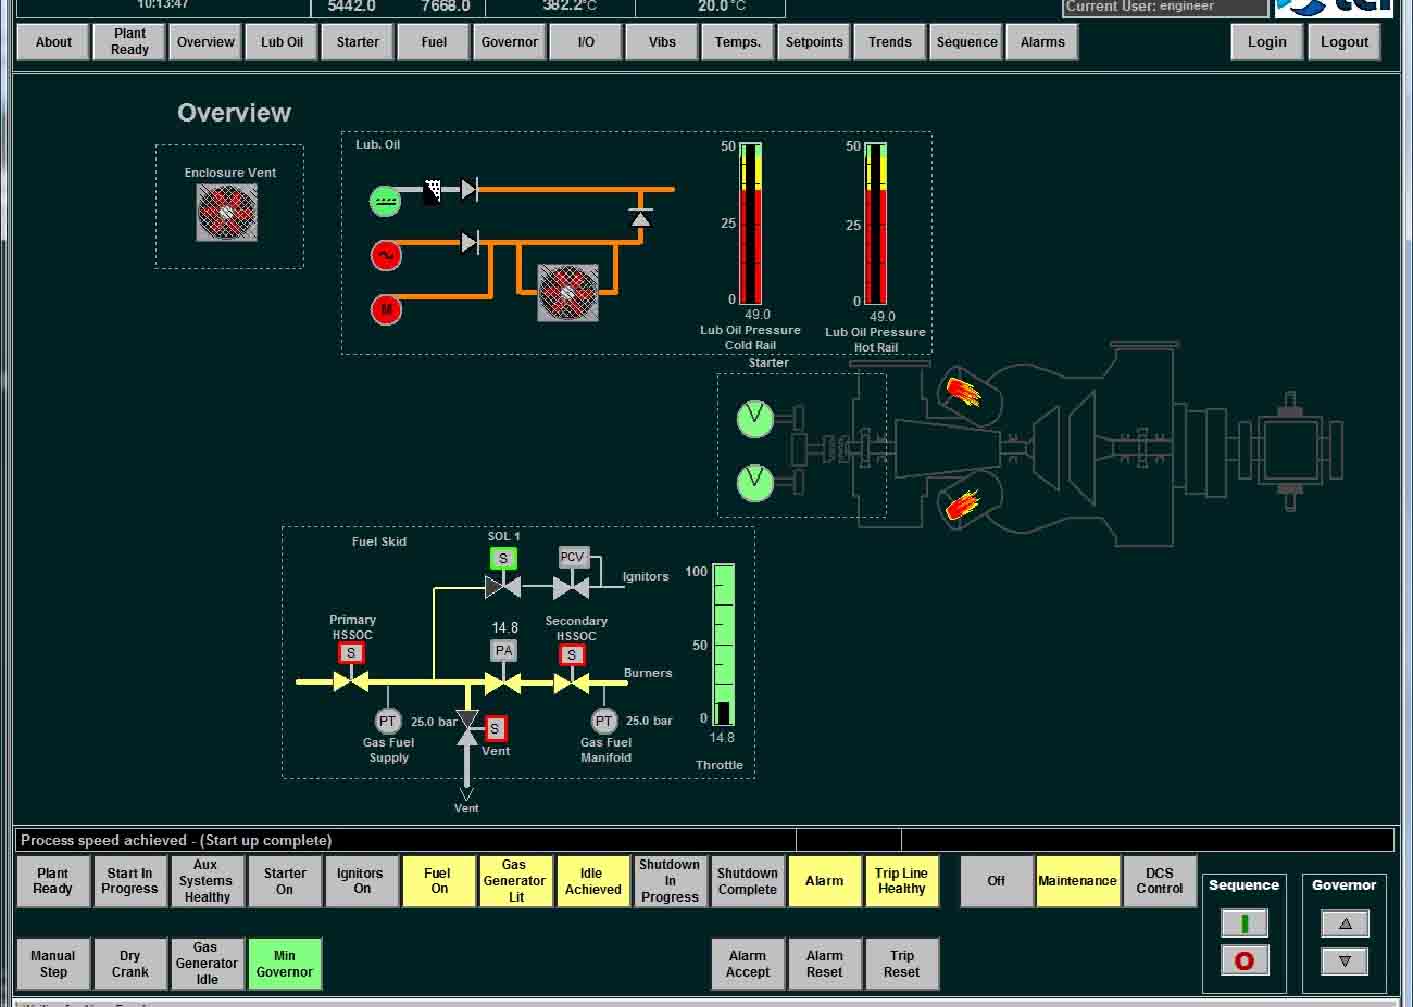The image size is (1413, 1007).
Task: Open the Trends tab
Action: [x=890, y=42]
